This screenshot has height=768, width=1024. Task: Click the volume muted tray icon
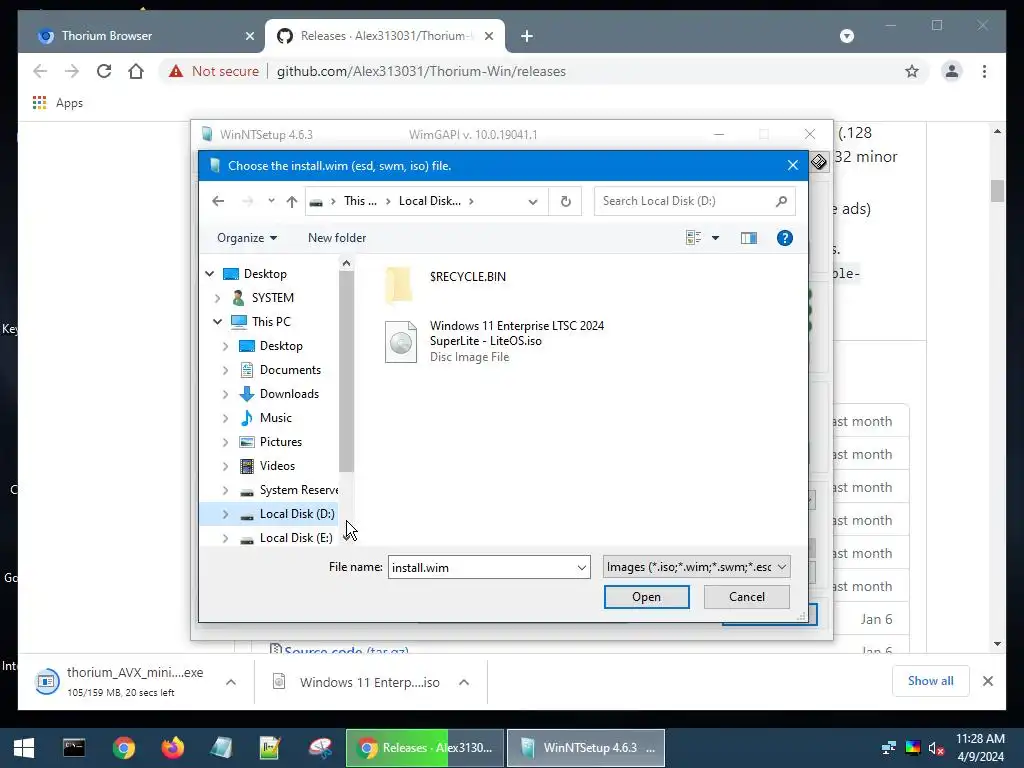pos(936,748)
